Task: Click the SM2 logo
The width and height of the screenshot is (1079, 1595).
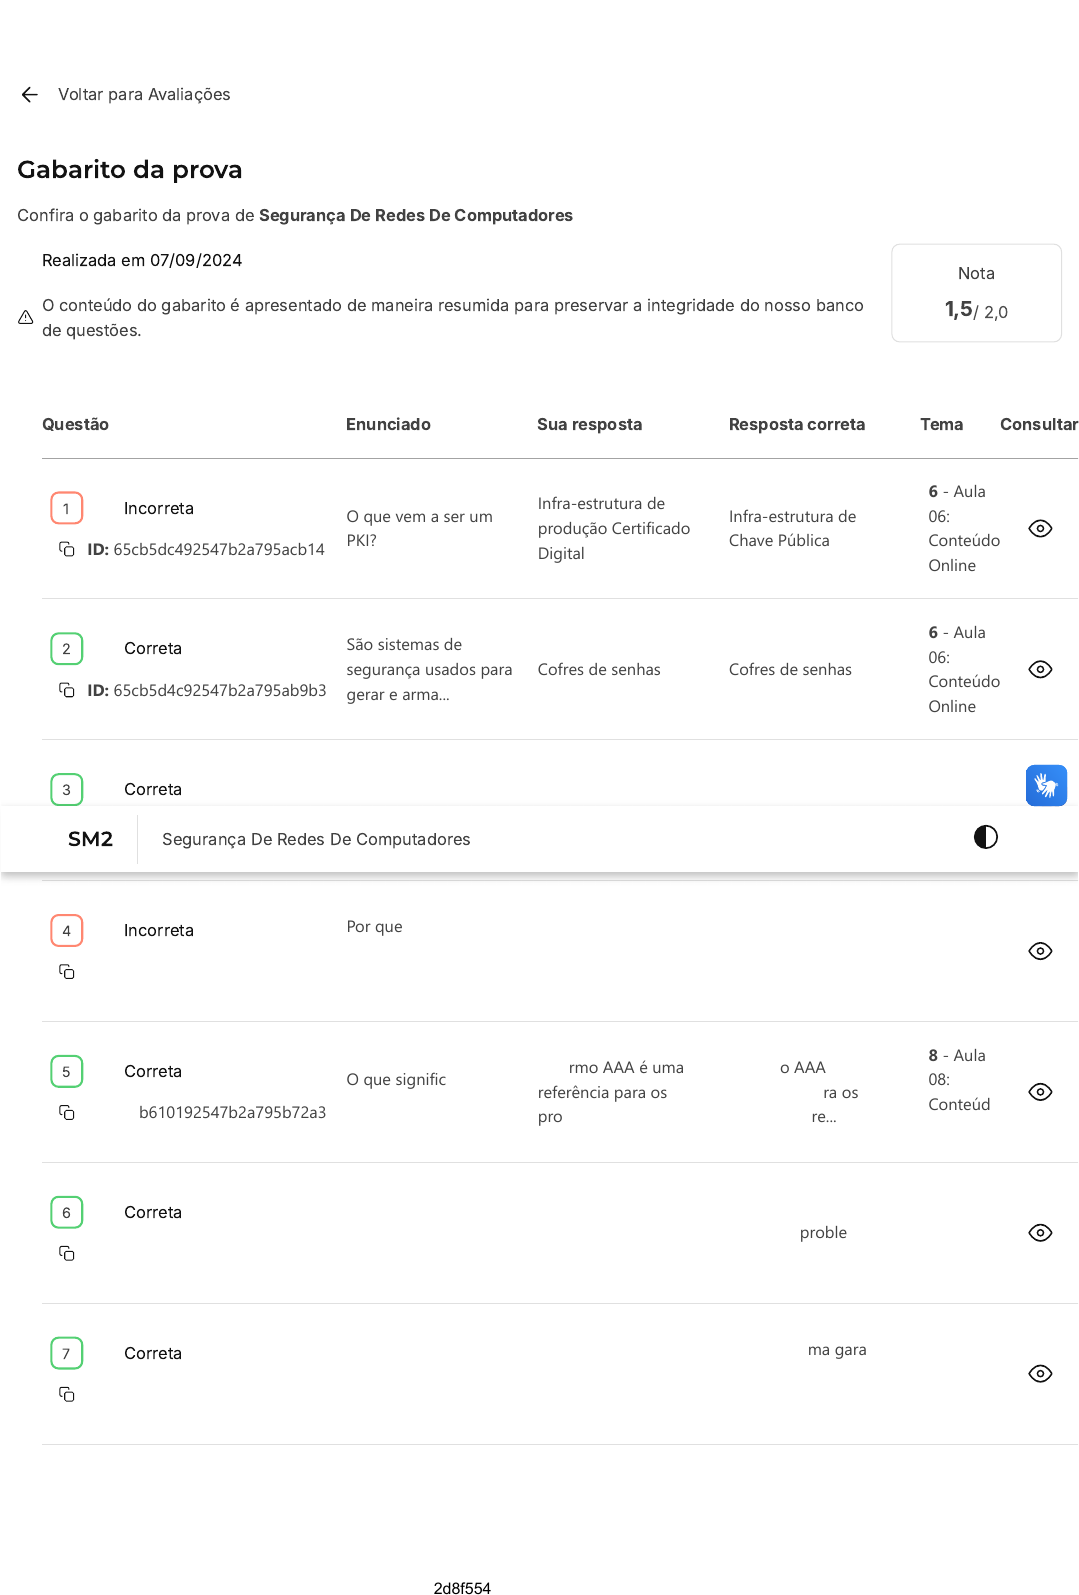Action: [x=90, y=839]
